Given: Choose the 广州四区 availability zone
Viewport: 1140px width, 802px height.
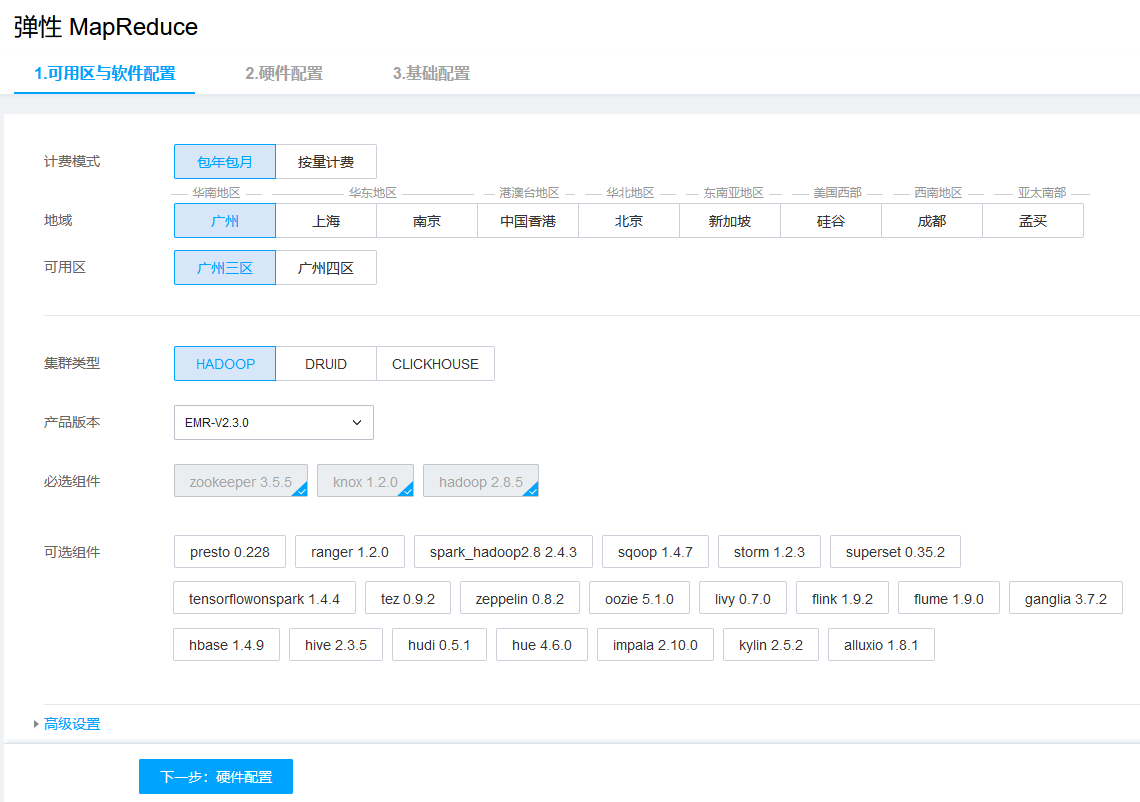Looking at the screenshot, I should click(326, 267).
